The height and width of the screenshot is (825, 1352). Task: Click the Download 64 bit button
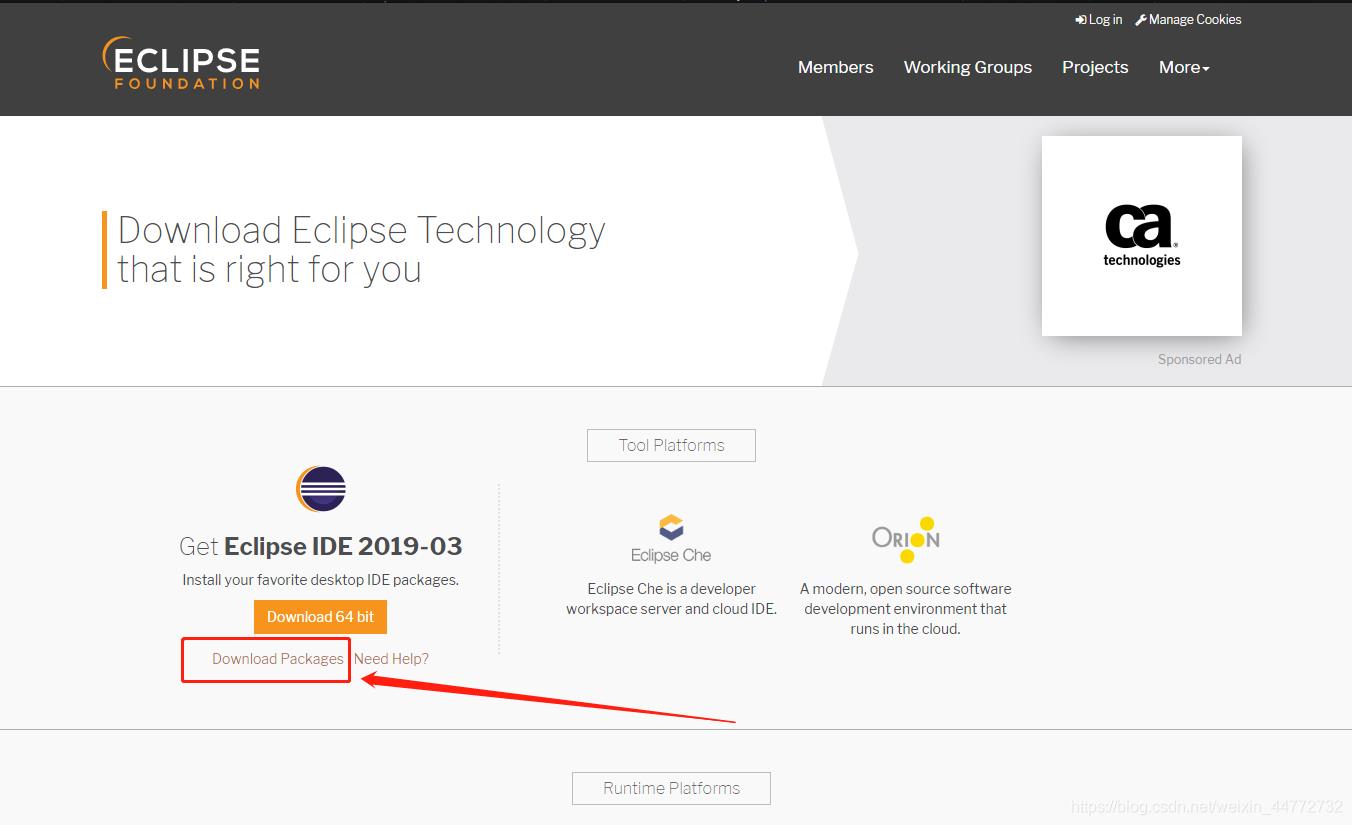pos(320,617)
